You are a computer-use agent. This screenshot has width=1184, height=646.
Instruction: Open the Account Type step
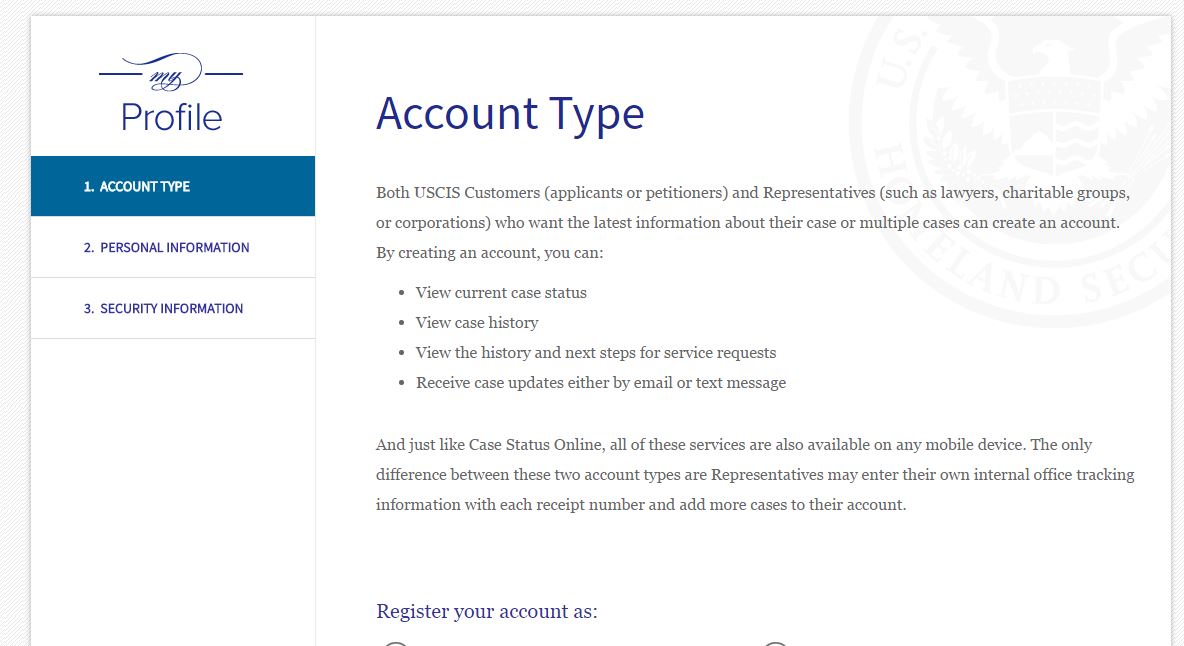coord(173,186)
